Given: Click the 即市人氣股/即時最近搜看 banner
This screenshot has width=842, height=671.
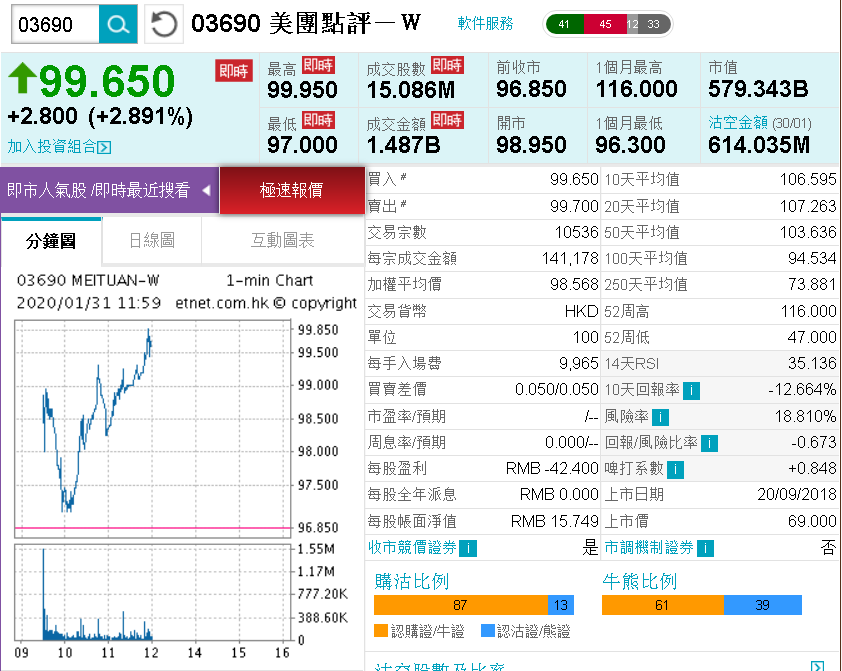Looking at the screenshot, I should click(x=110, y=190).
